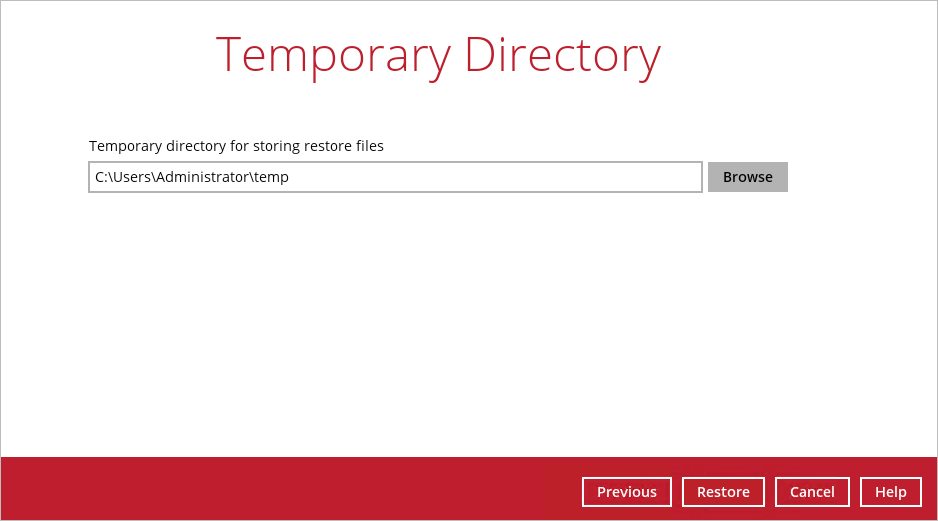Click the 'Temporary directory for storing restore files' label
Screen dimensions: 938x521
pyautogui.click(x=236, y=146)
